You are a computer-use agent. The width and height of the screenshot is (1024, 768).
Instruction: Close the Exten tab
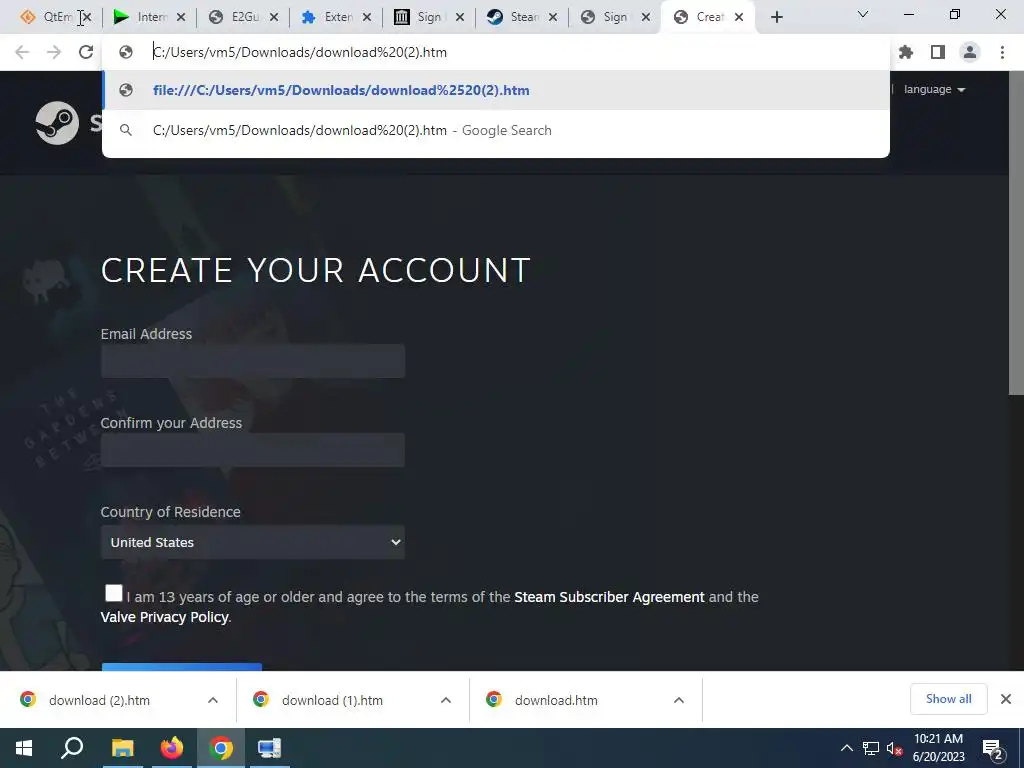pos(367,18)
